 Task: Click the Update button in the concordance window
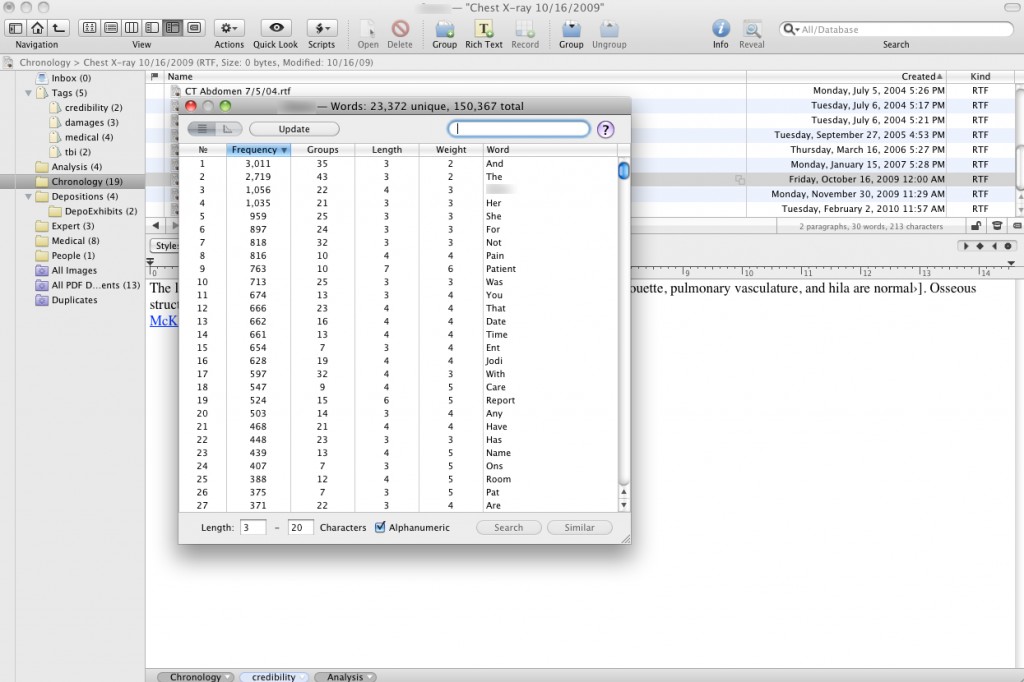[x=294, y=128]
